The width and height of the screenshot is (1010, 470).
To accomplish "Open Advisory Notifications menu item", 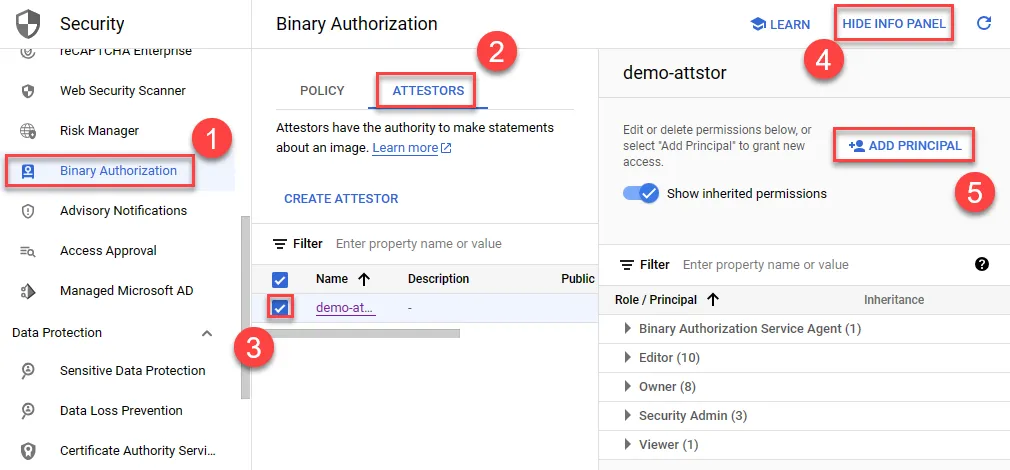I will coord(124,211).
